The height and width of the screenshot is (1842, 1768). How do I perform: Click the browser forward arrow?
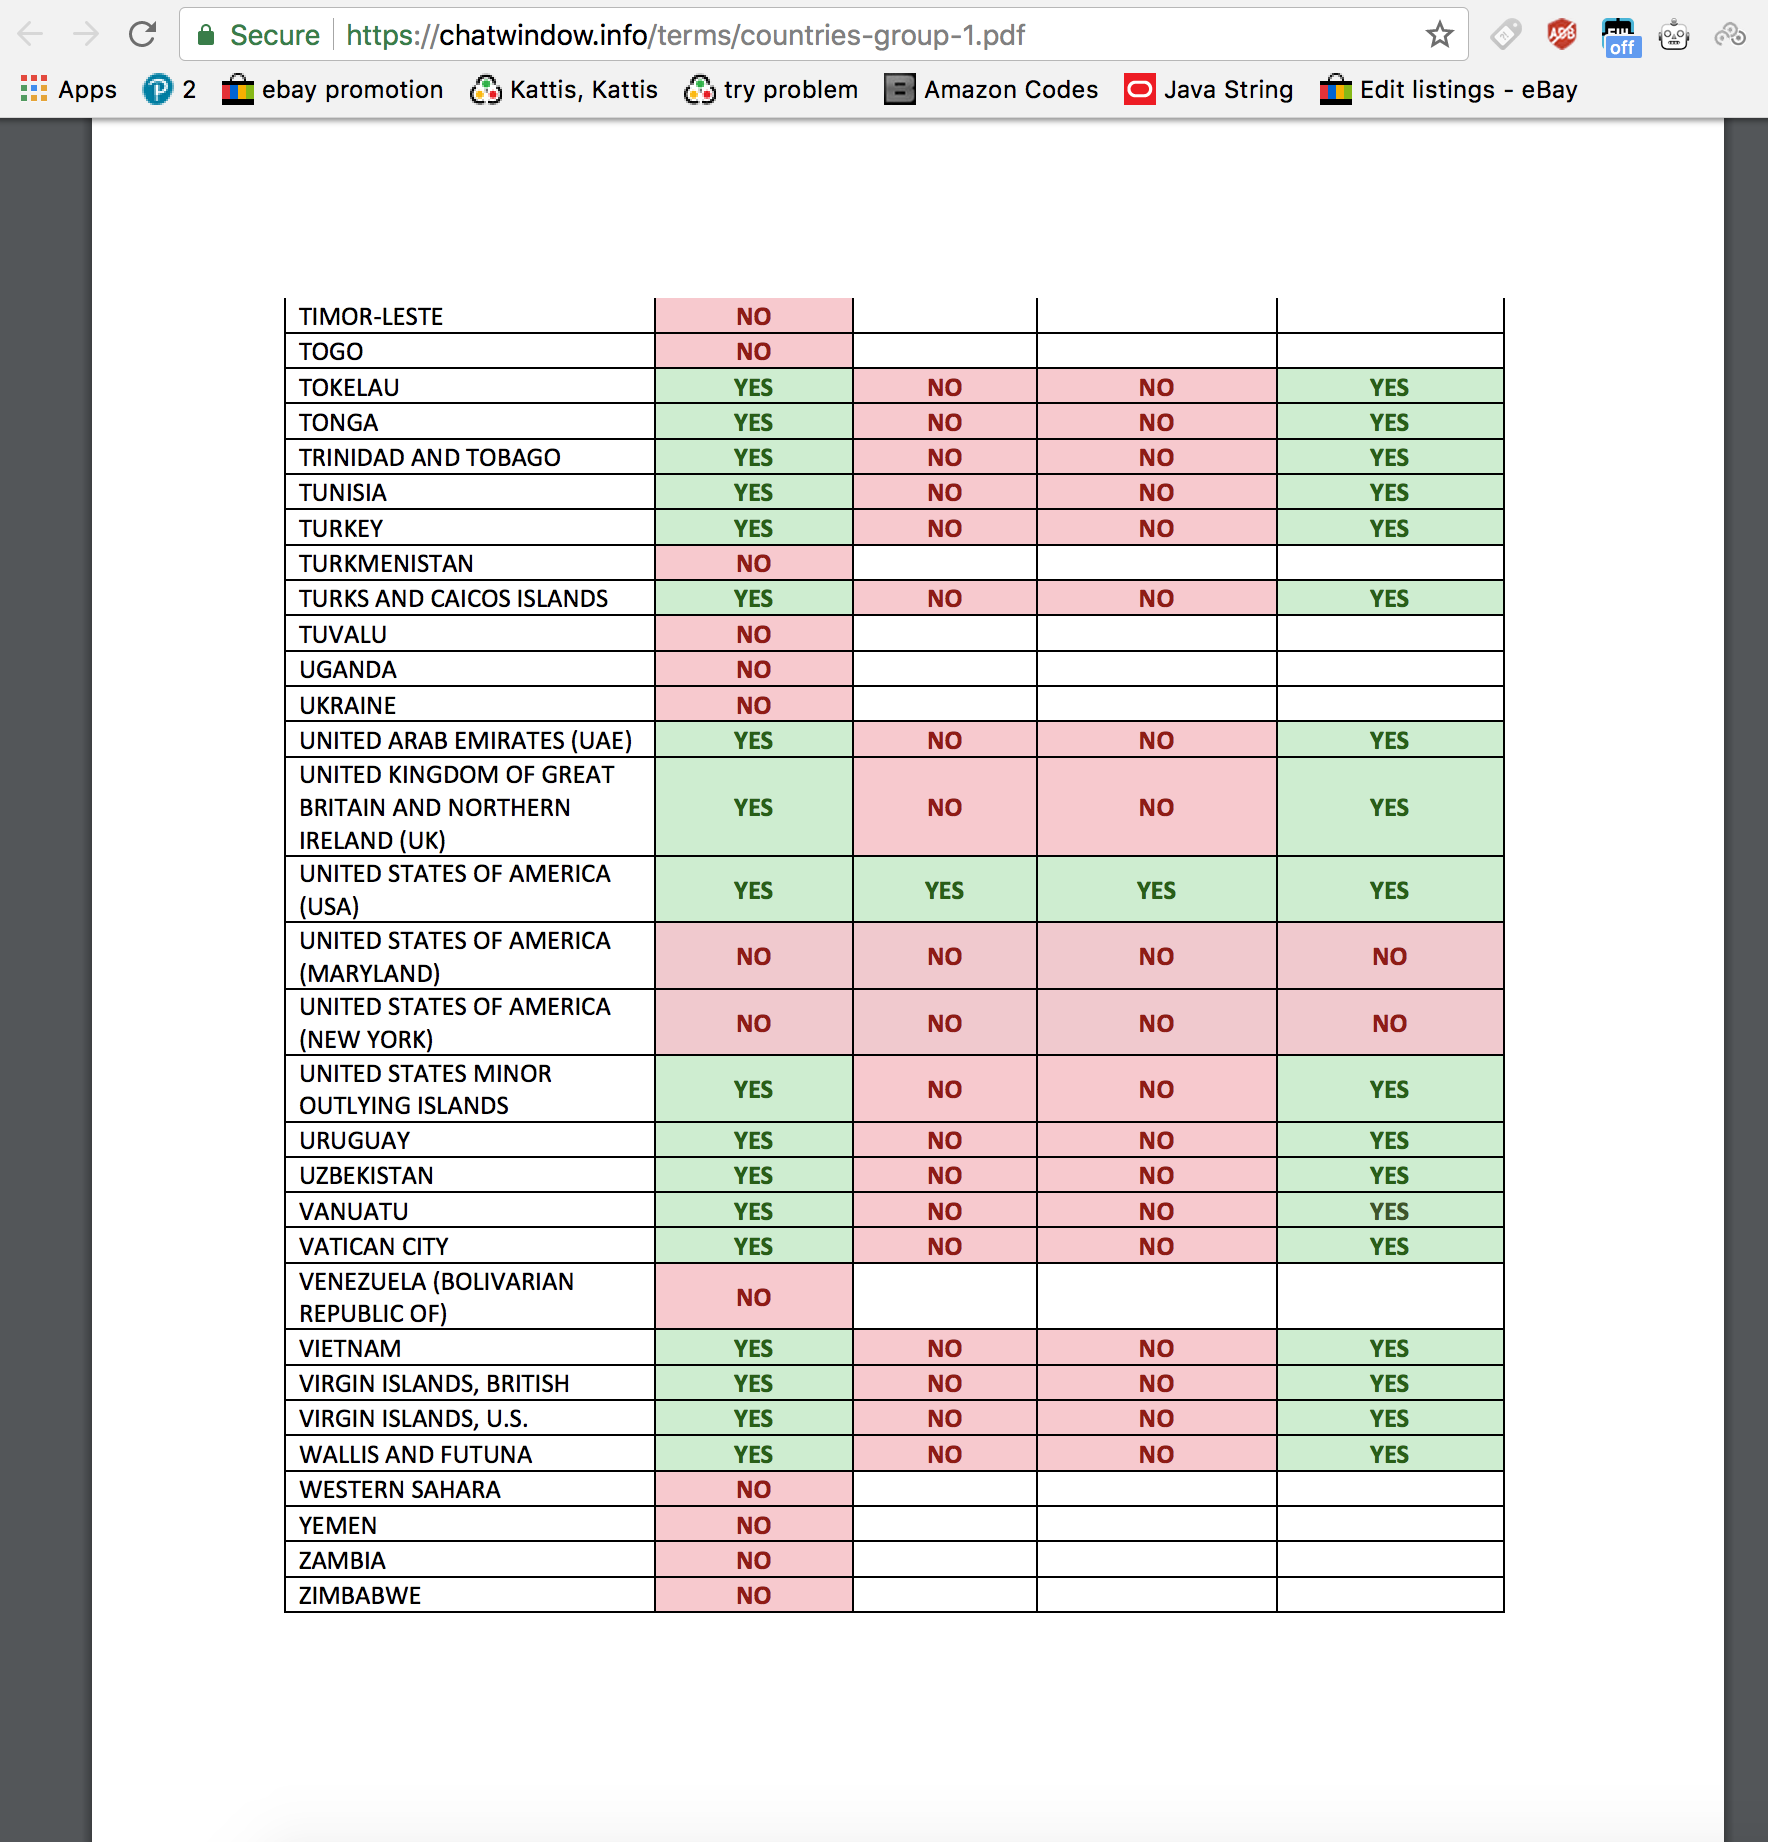[86, 35]
